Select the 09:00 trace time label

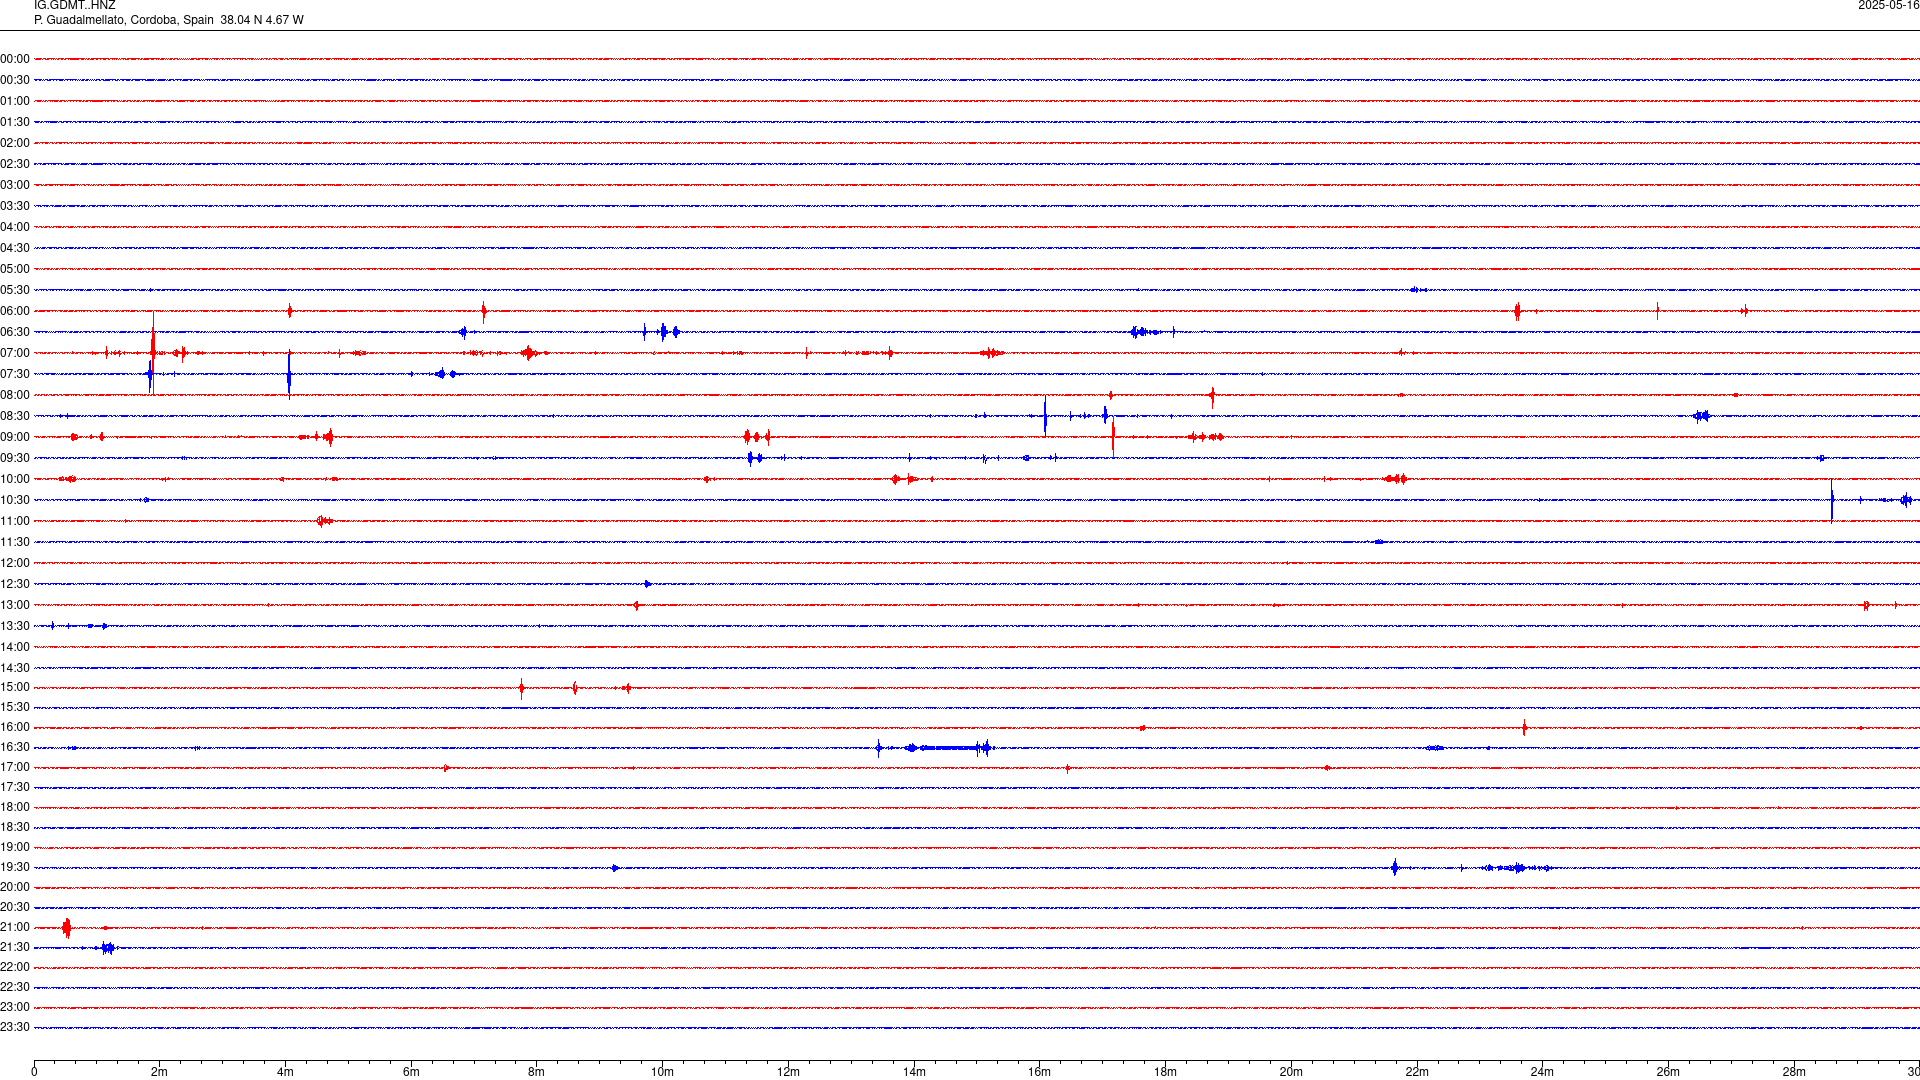click(15, 437)
